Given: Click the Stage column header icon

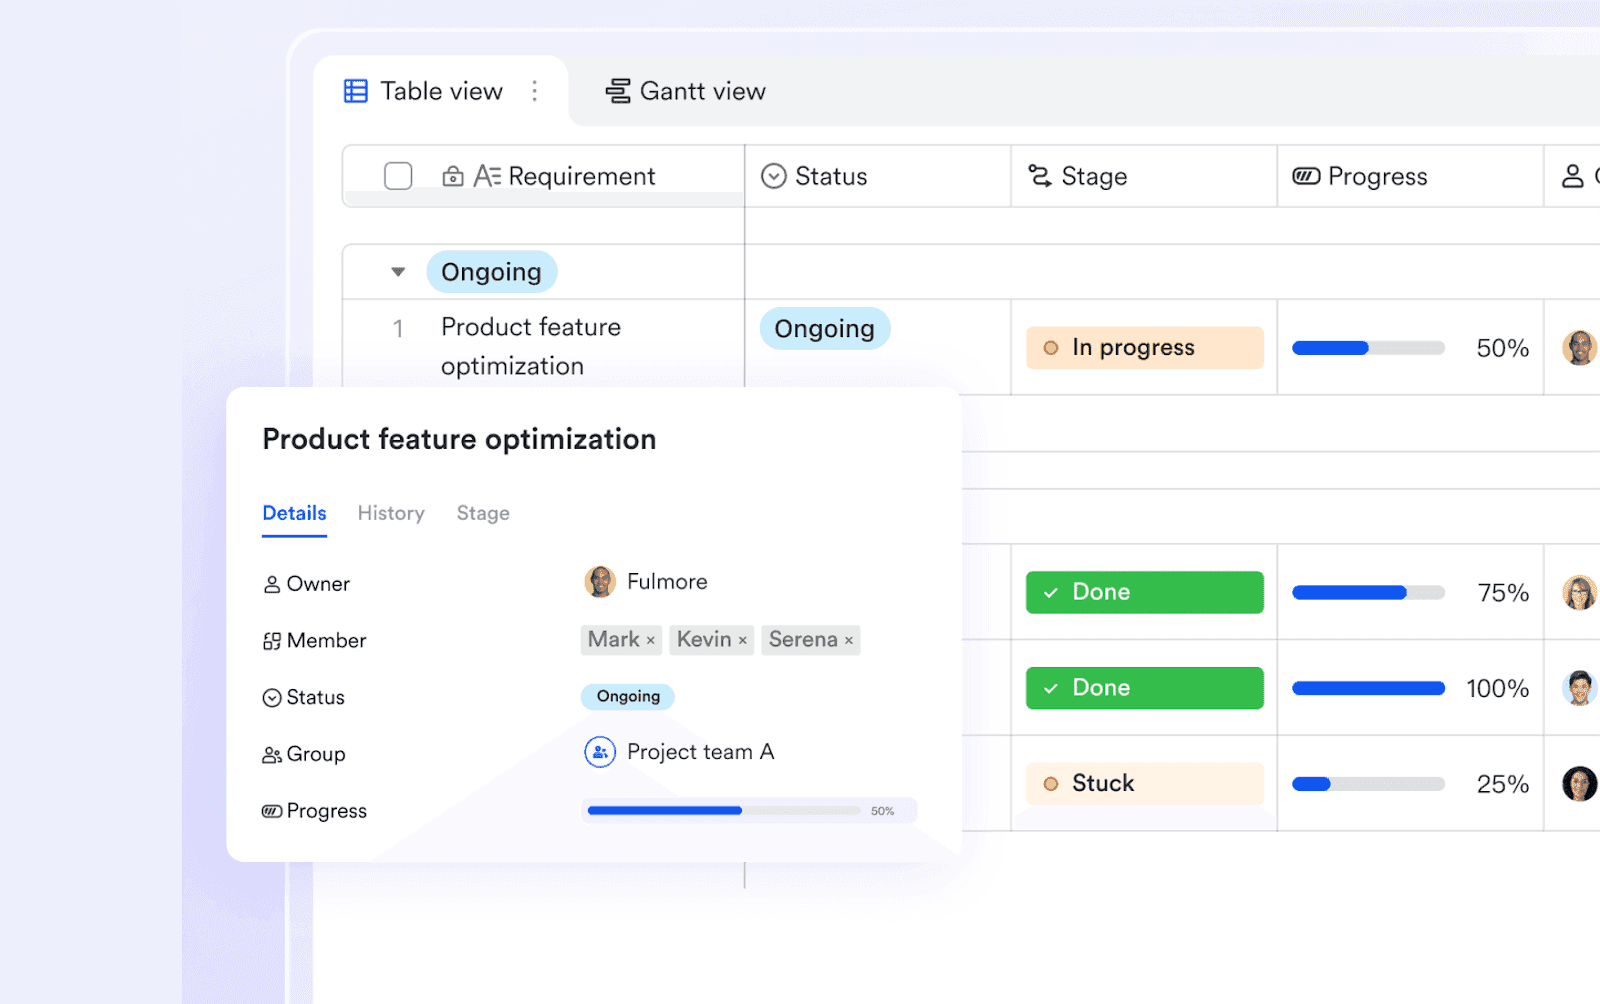Looking at the screenshot, I should pyautogui.click(x=1040, y=176).
